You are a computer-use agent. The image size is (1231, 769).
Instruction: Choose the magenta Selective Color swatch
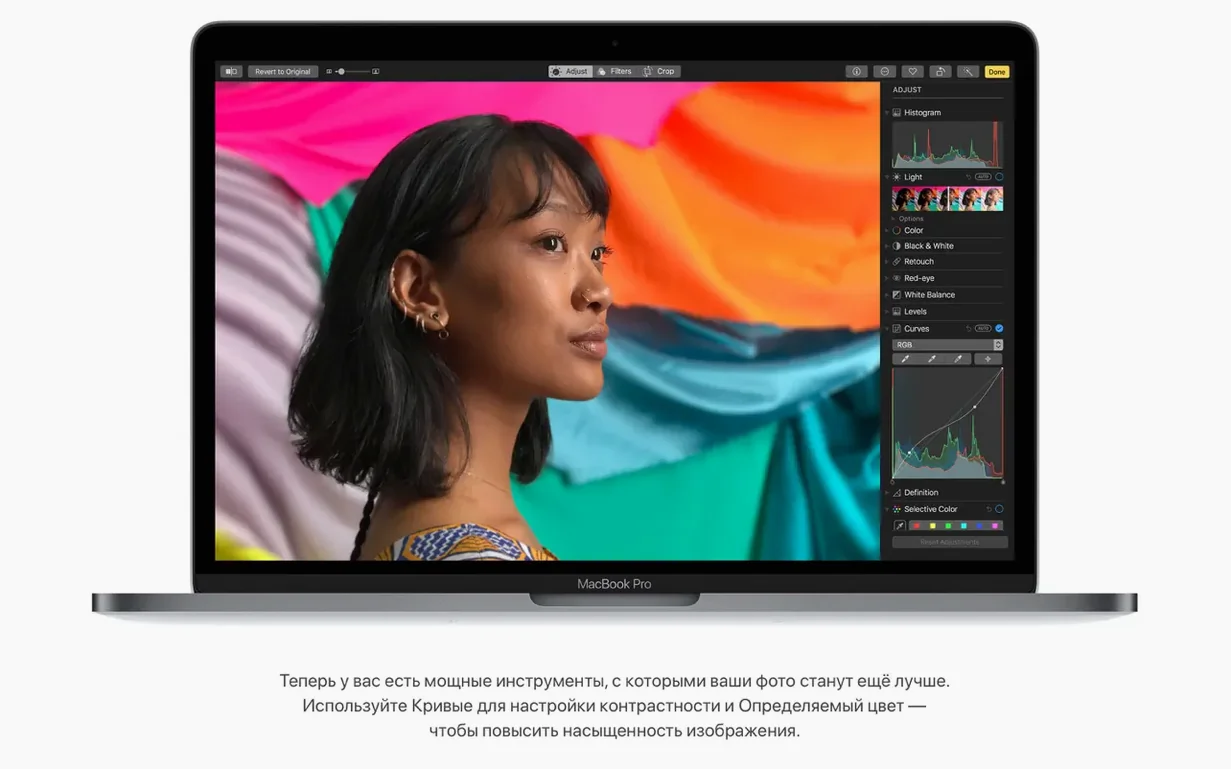pyautogui.click(x=995, y=526)
